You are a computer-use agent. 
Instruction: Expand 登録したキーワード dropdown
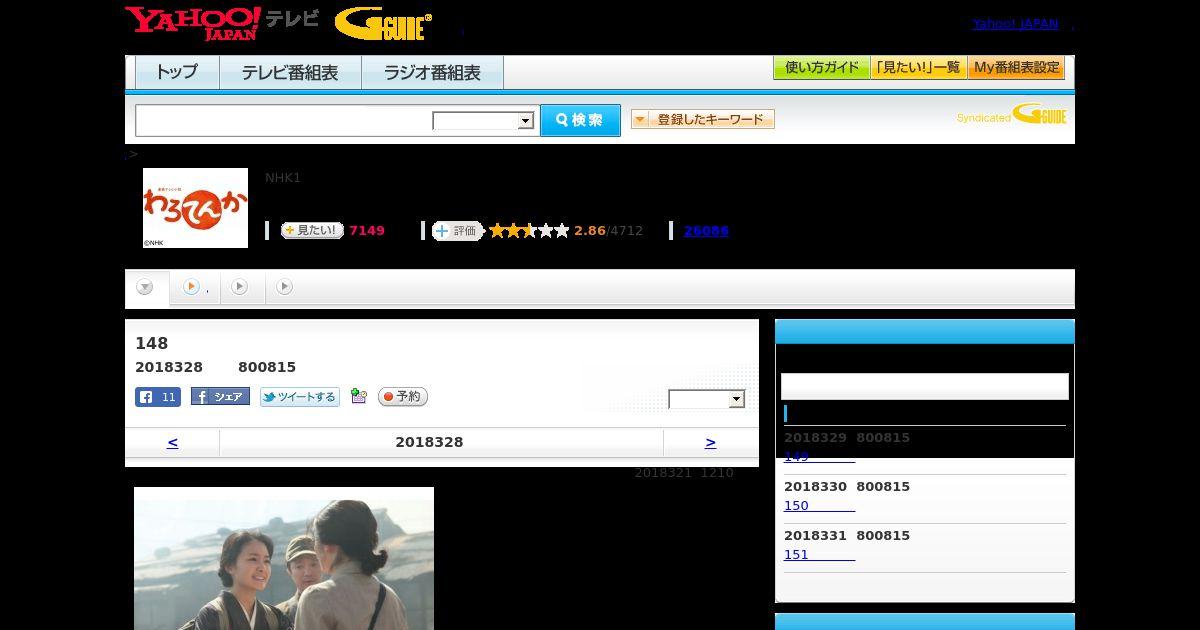pos(703,119)
